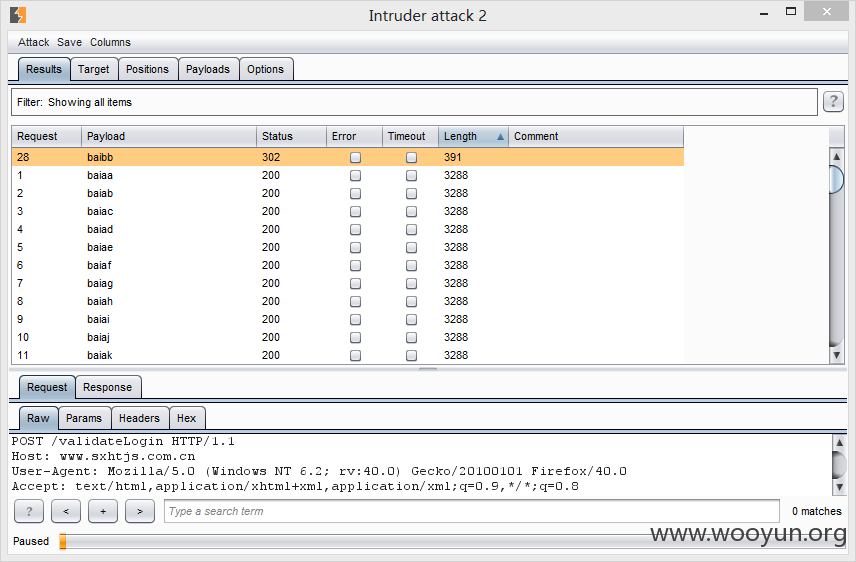Click the search term input field
This screenshot has width=856, height=562.
(x=472, y=511)
